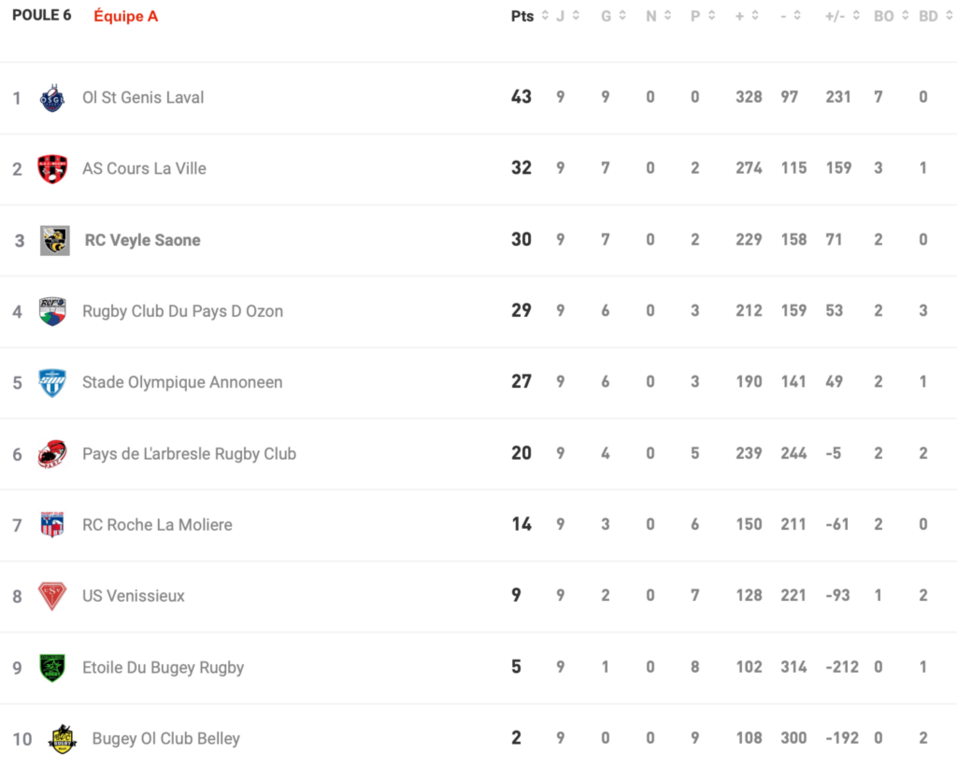Click the Ol St Genis Laval club logo
This screenshot has width=957, height=768.
[52, 98]
